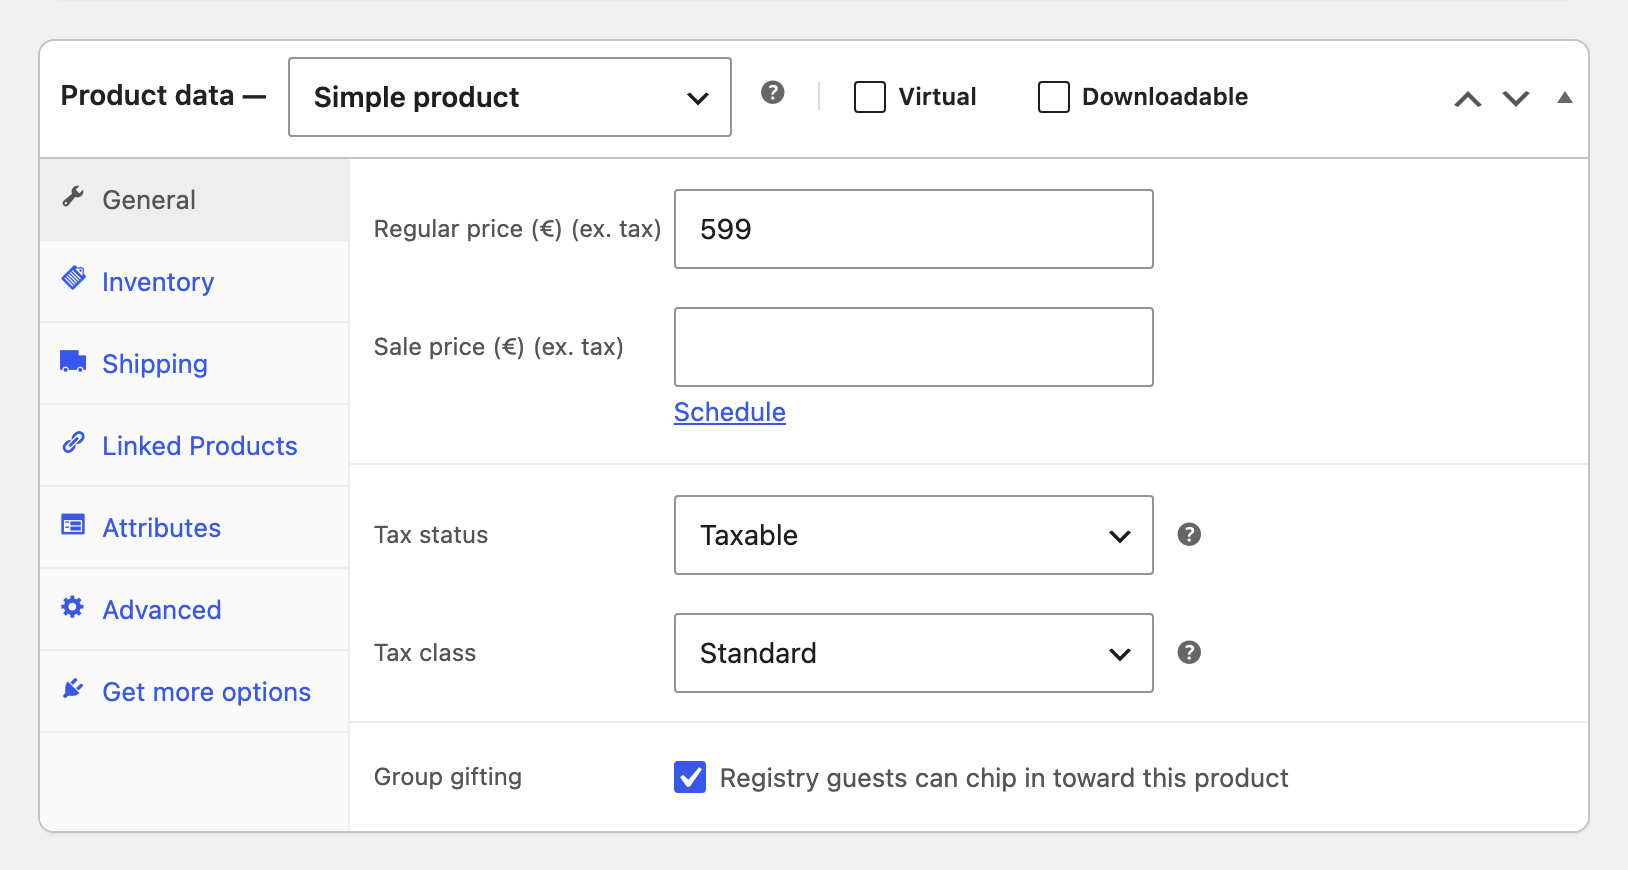Click the Schedule sale link

tap(730, 412)
